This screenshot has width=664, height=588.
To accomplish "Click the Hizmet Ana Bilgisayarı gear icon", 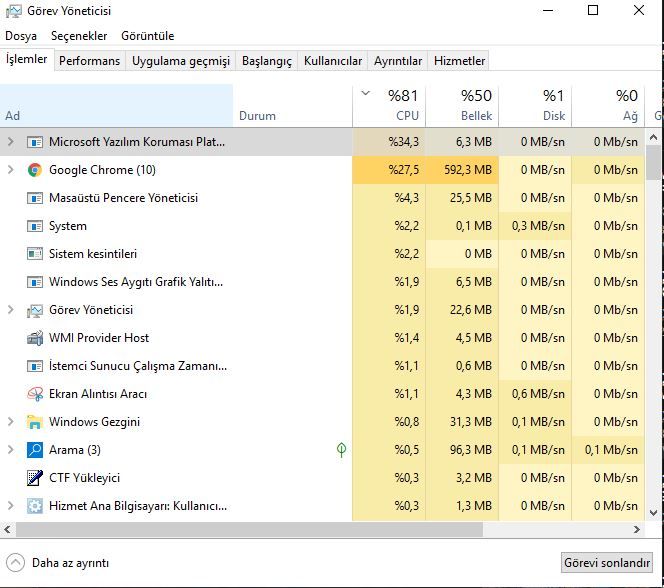I will [x=35, y=506].
